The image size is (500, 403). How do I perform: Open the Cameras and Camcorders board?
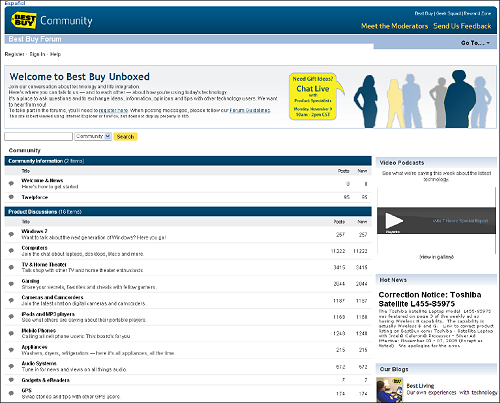coord(52,297)
